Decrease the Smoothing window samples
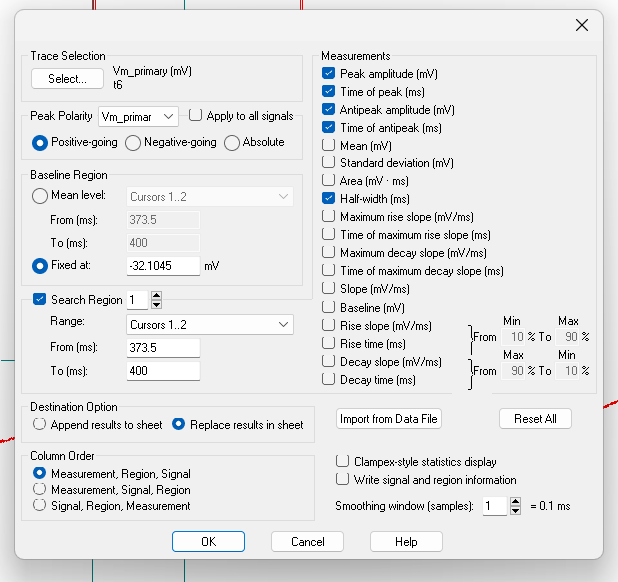The image size is (618, 582). 516,510
